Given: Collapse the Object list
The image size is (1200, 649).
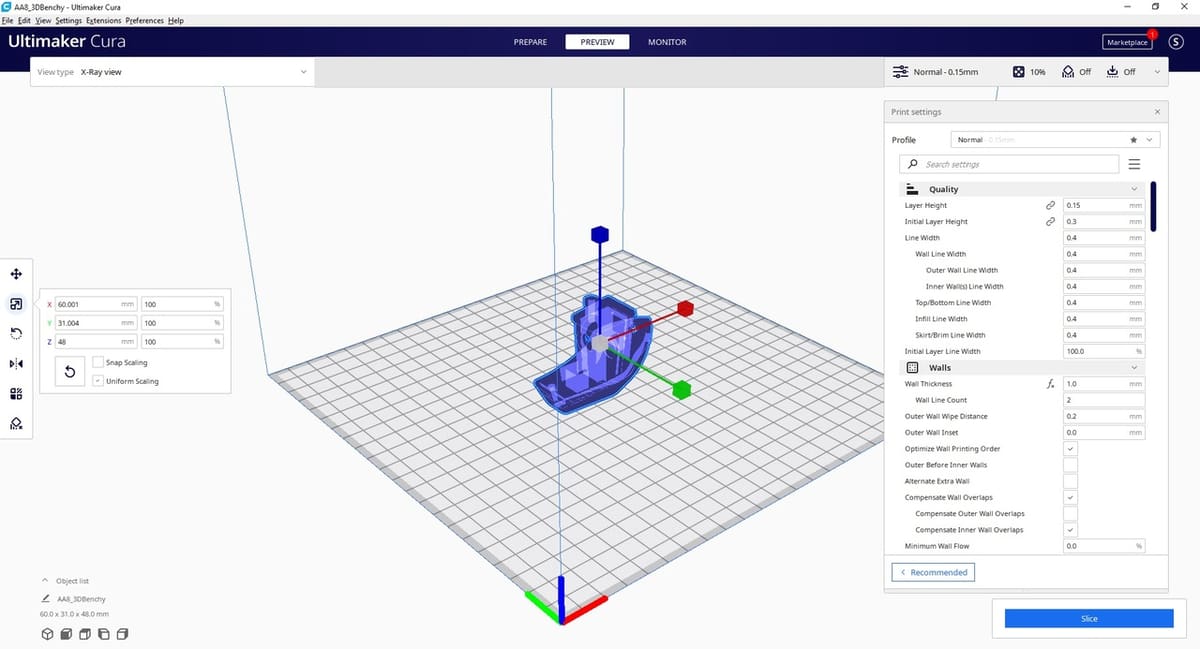Looking at the screenshot, I should 45,580.
